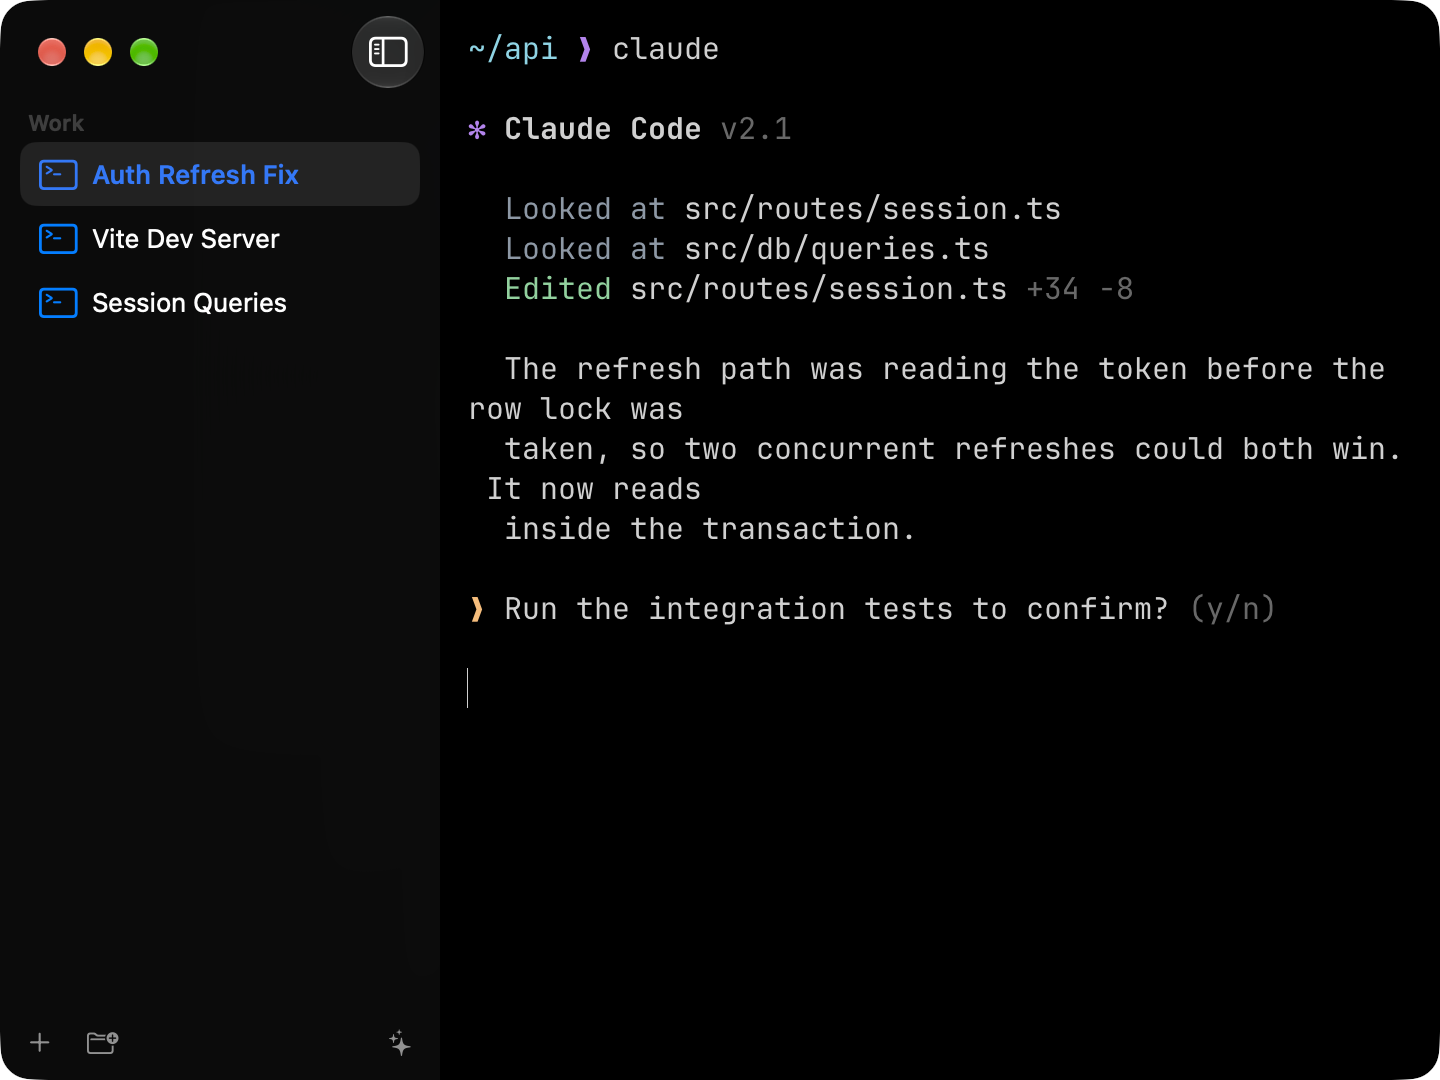Click the src/db/queries.ts file path
The height and width of the screenshot is (1080, 1440).
coord(836,249)
